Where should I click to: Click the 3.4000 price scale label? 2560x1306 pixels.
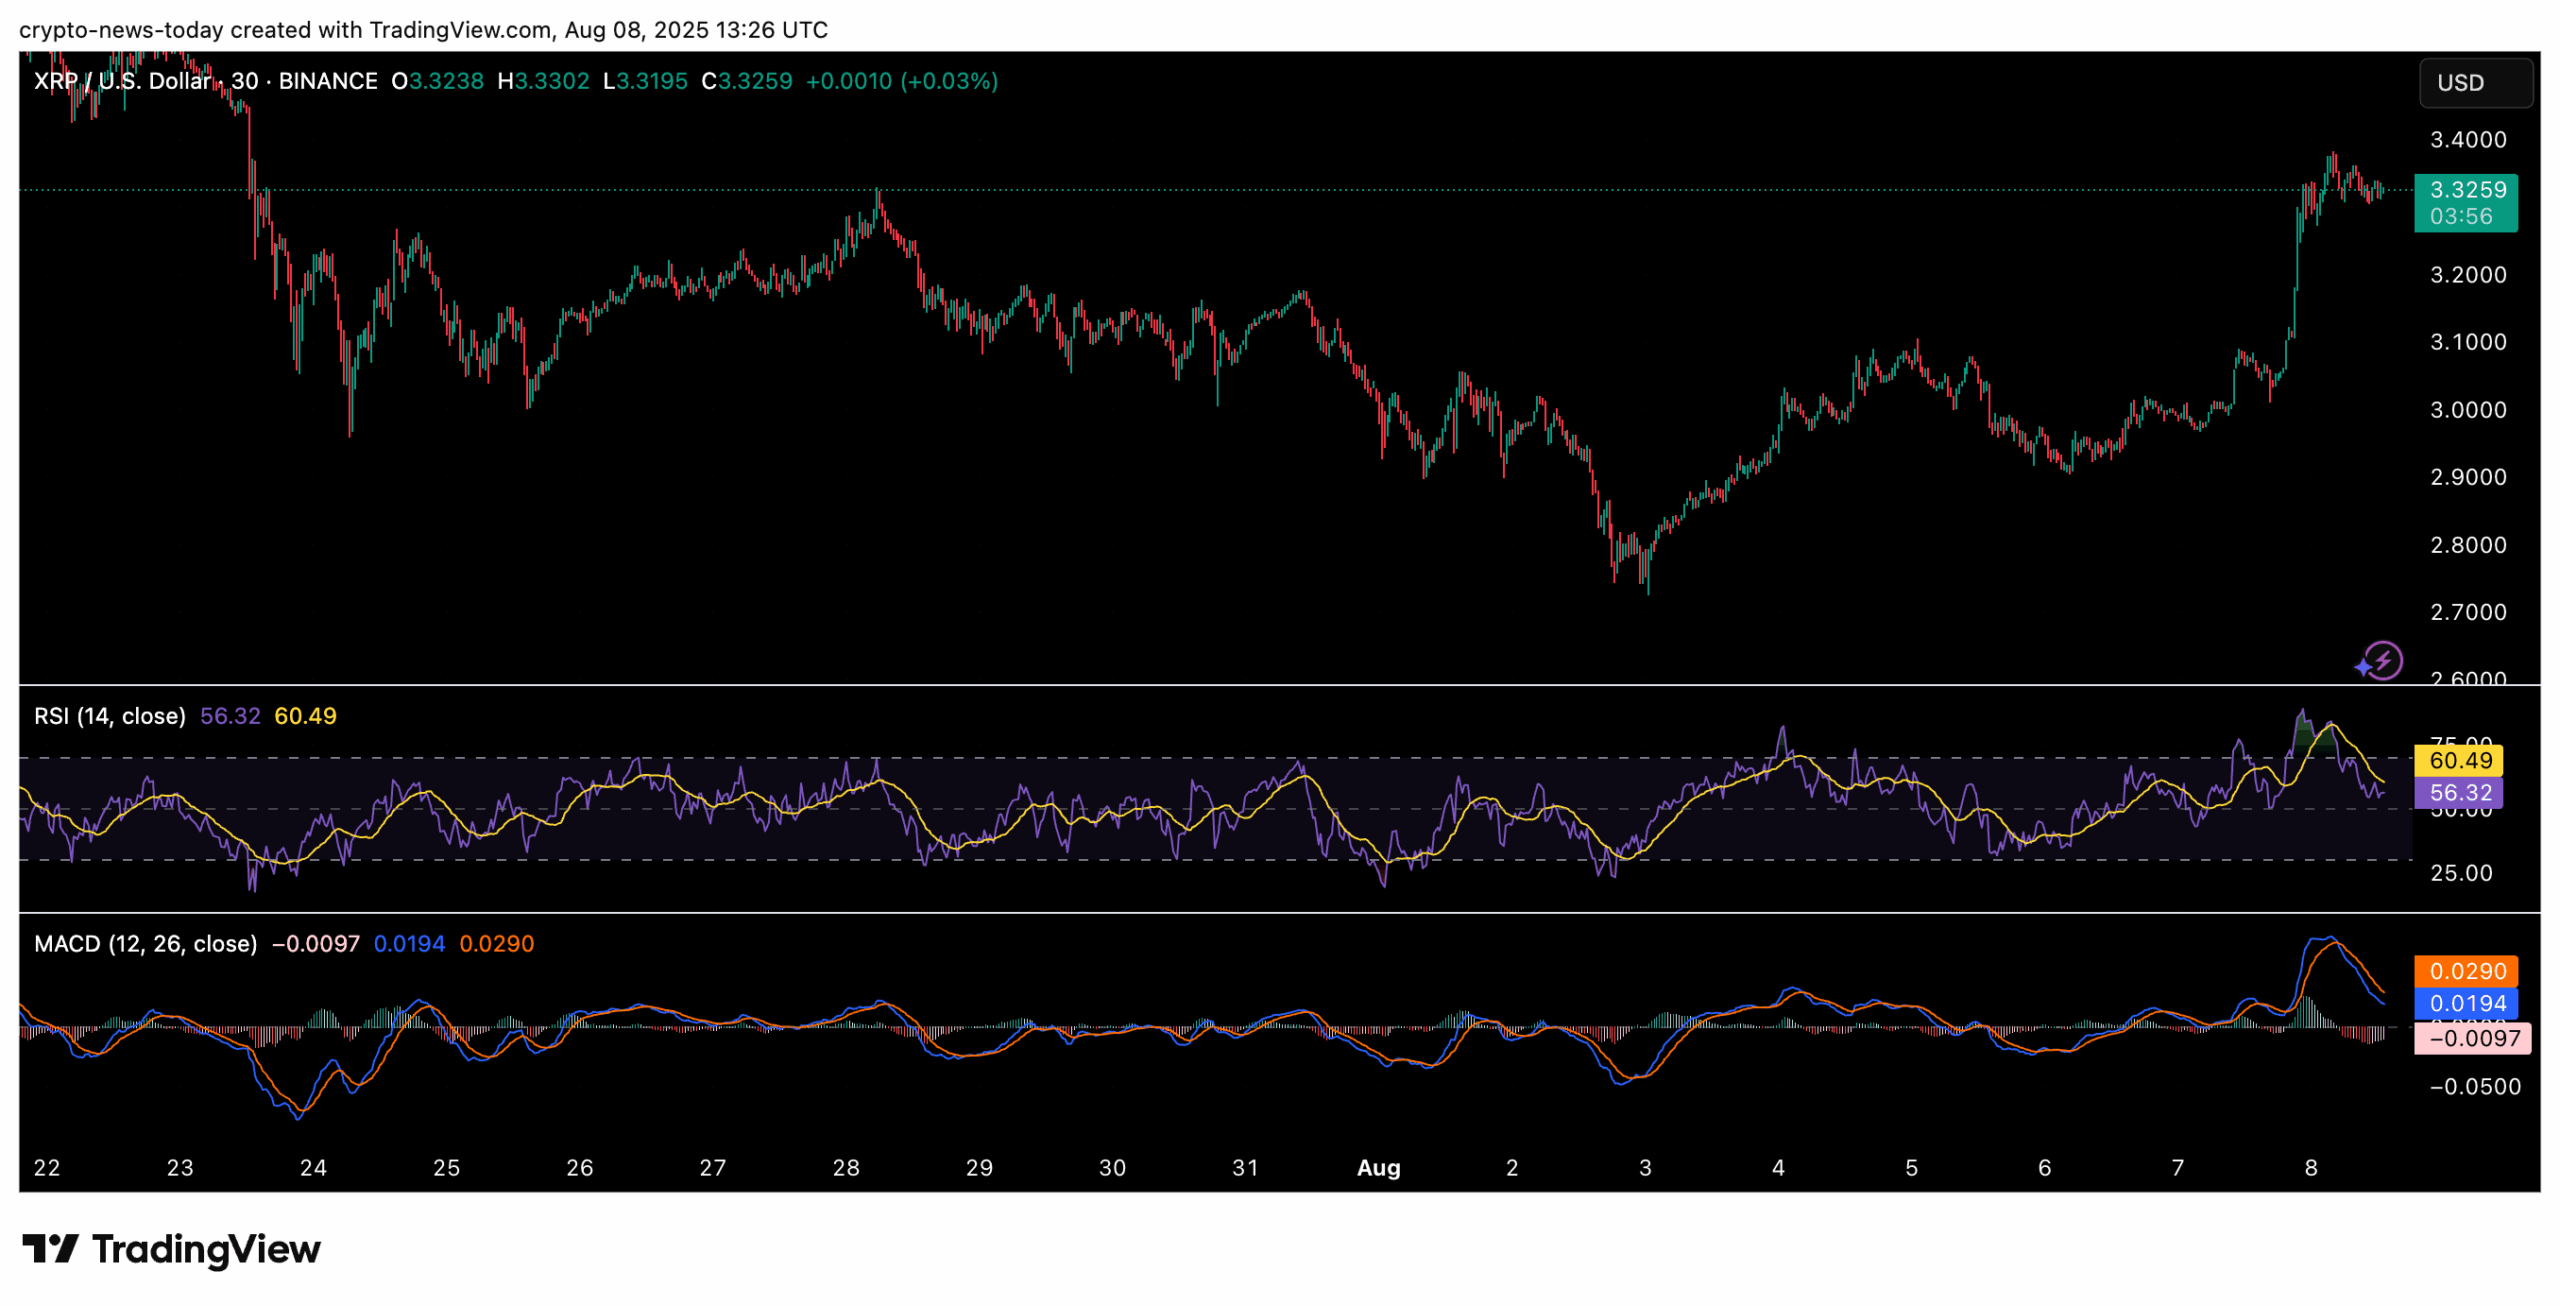(x=2467, y=140)
